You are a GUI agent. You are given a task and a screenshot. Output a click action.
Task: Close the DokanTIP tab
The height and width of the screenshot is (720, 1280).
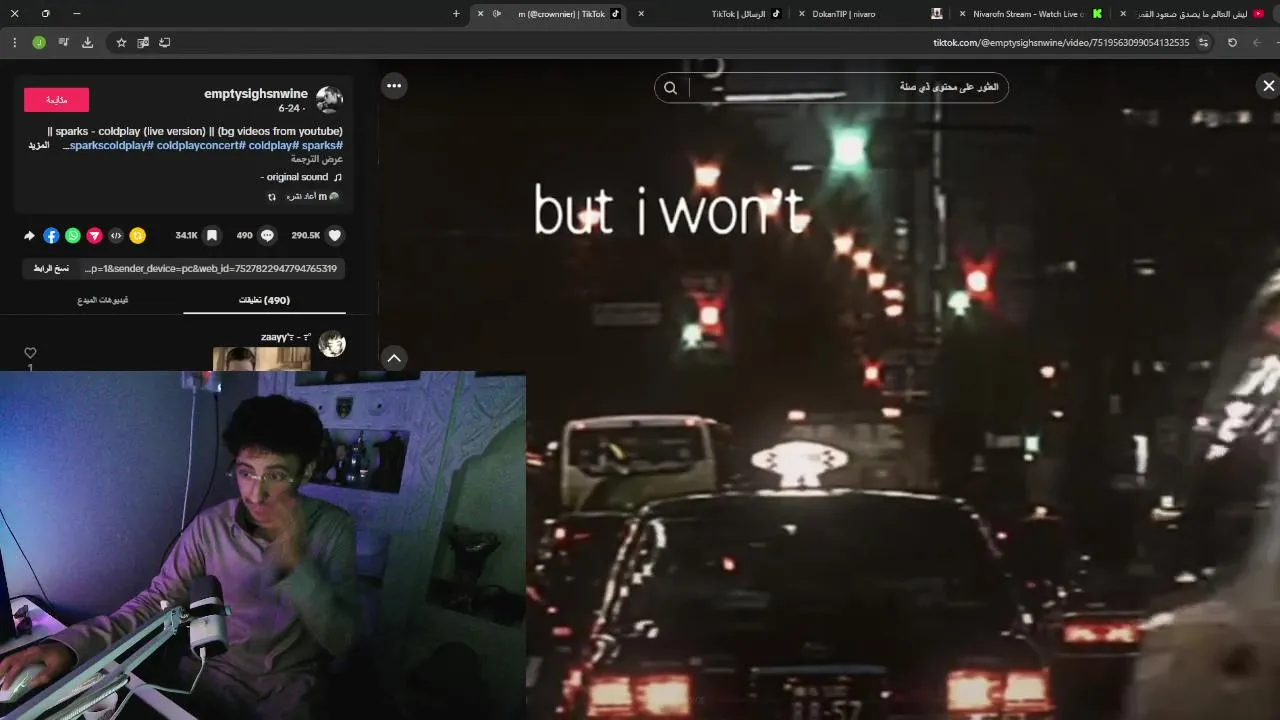click(802, 14)
